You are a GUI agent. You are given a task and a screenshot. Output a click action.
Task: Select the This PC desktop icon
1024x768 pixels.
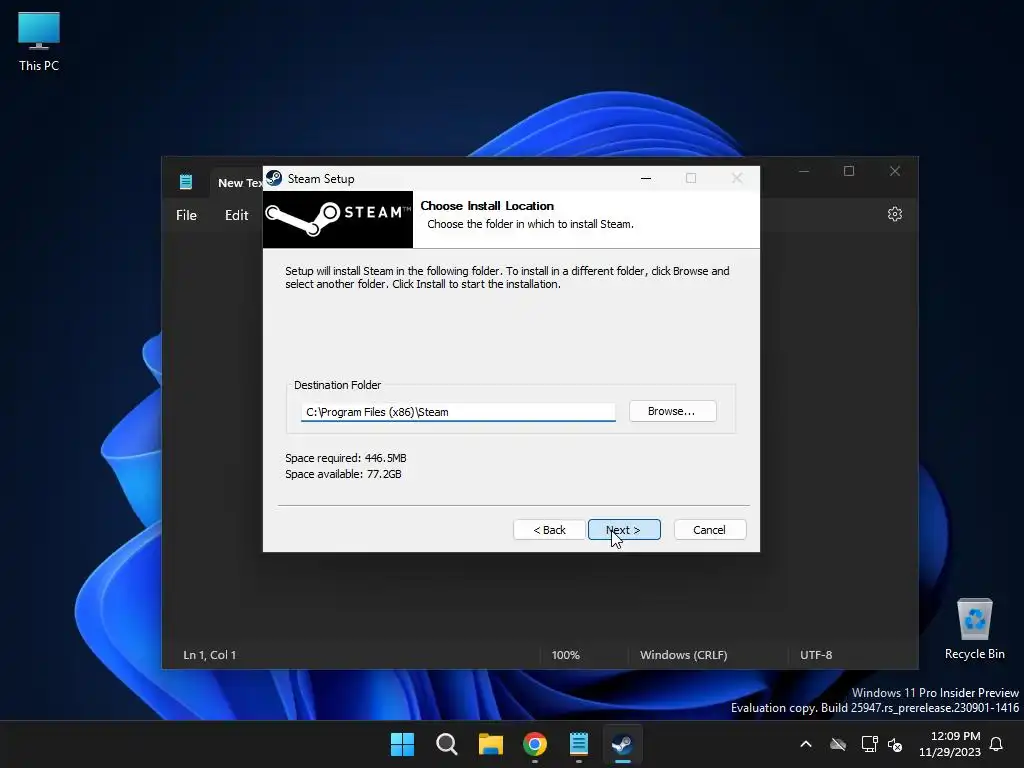(x=39, y=41)
